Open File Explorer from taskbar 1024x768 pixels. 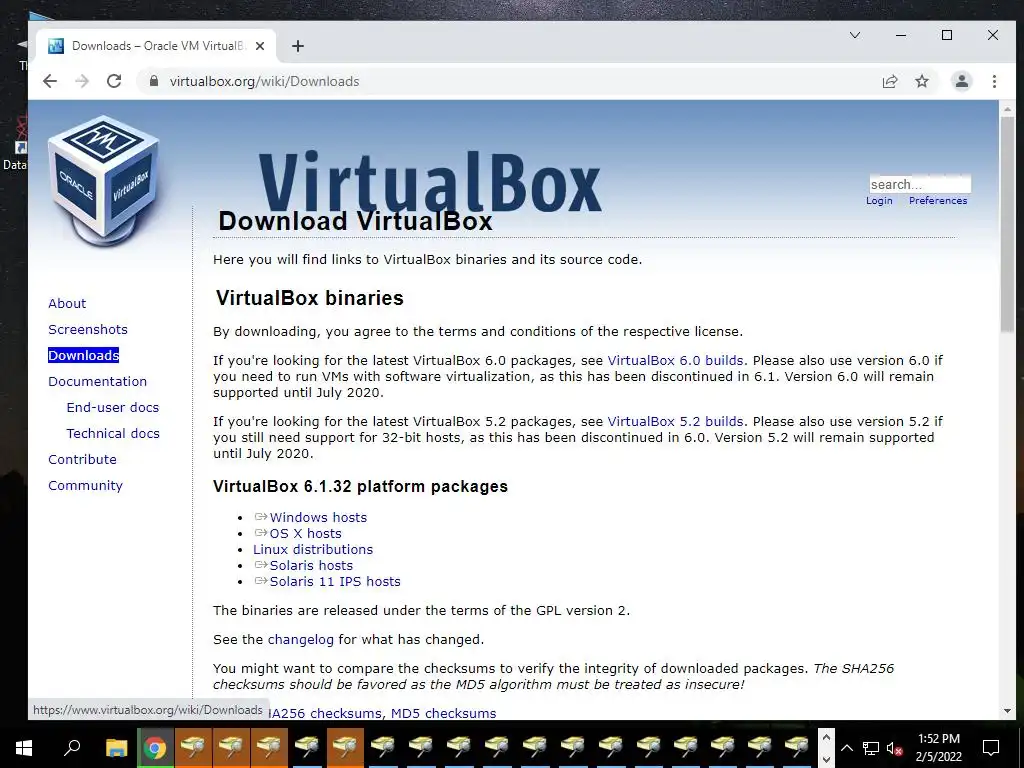pos(116,748)
